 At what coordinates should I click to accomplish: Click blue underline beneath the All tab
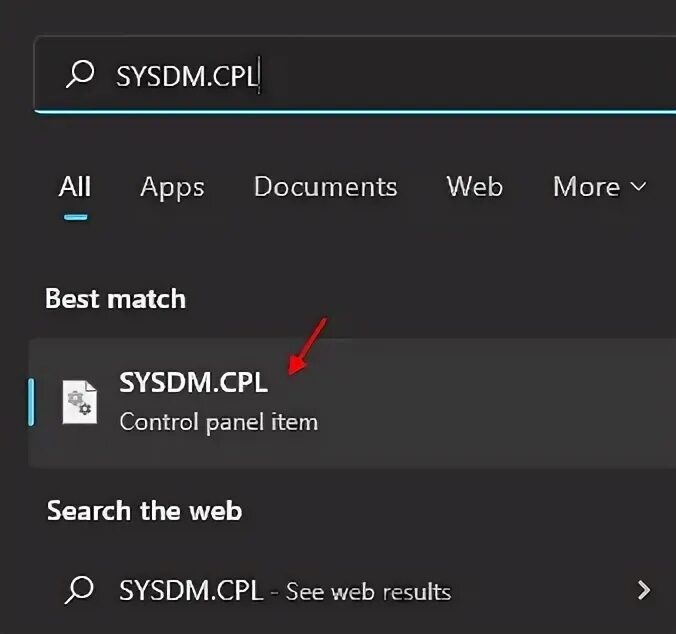(74, 215)
